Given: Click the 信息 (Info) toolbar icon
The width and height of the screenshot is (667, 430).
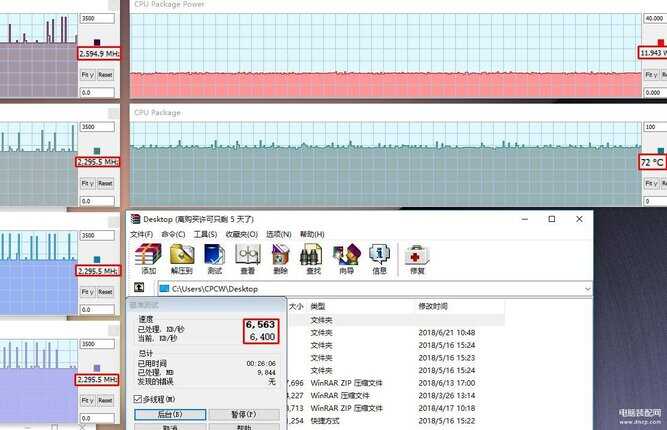Looking at the screenshot, I should (x=379, y=259).
